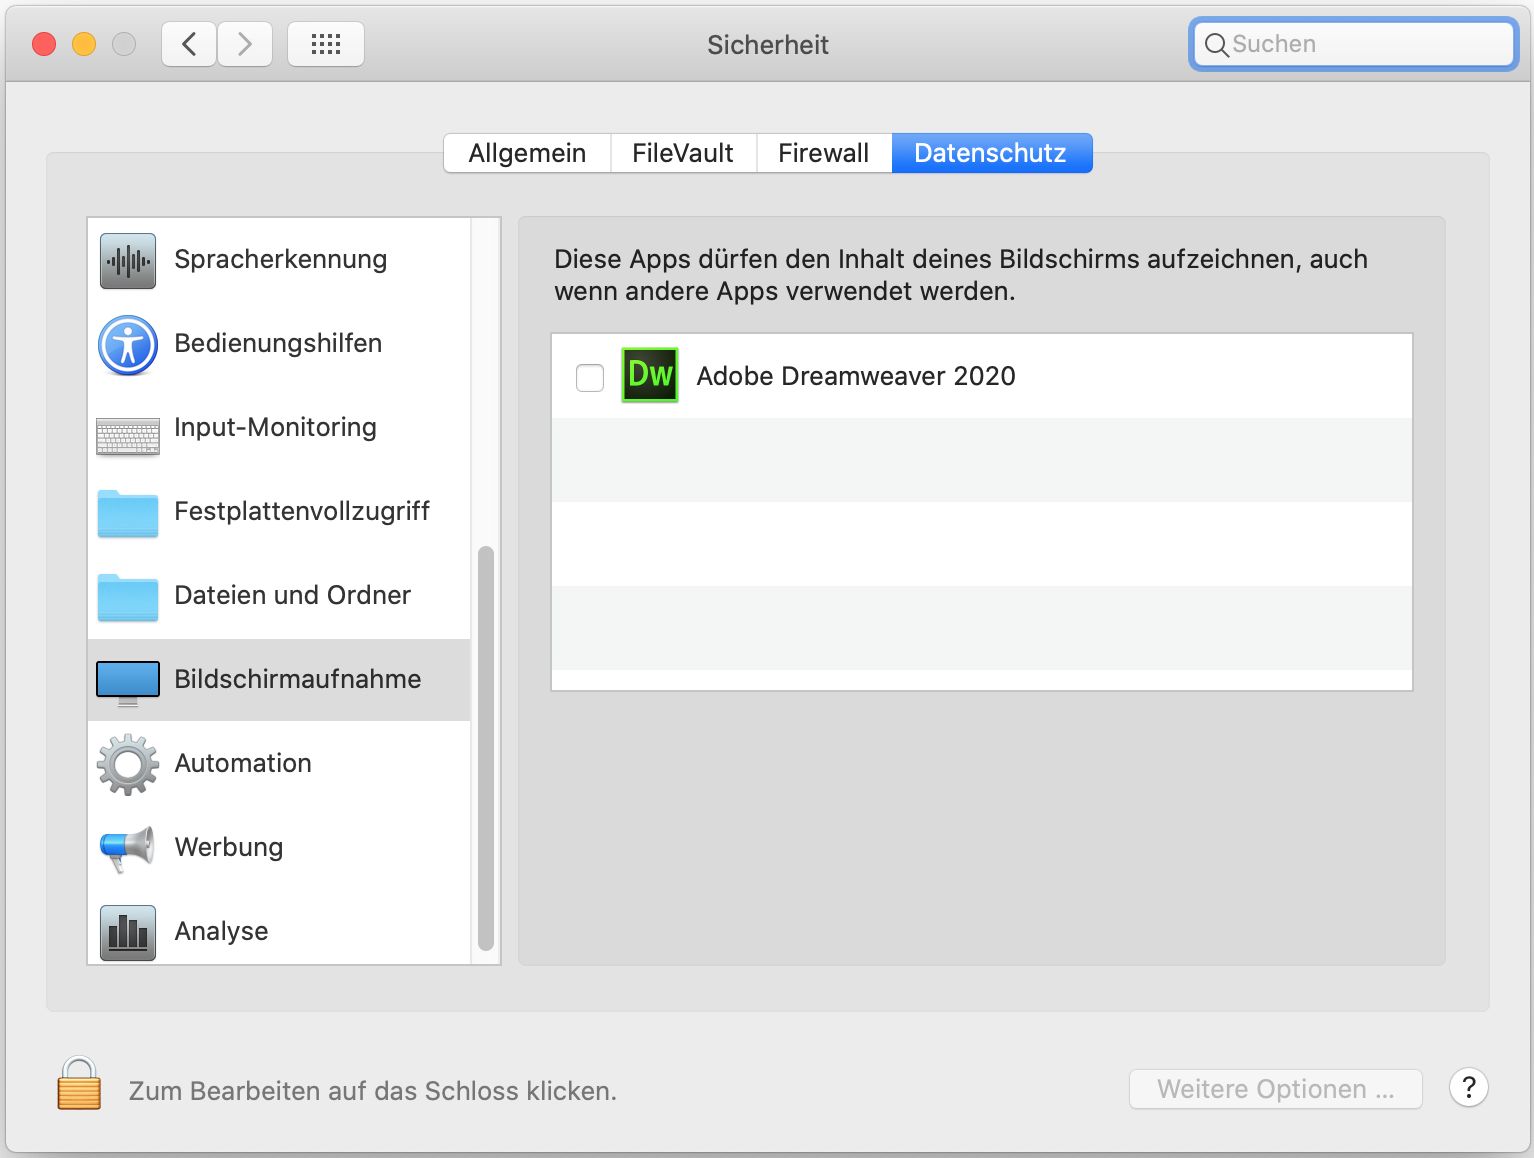Click the sidebar list scrollbar thumb
1534x1158 pixels.
(x=486, y=748)
